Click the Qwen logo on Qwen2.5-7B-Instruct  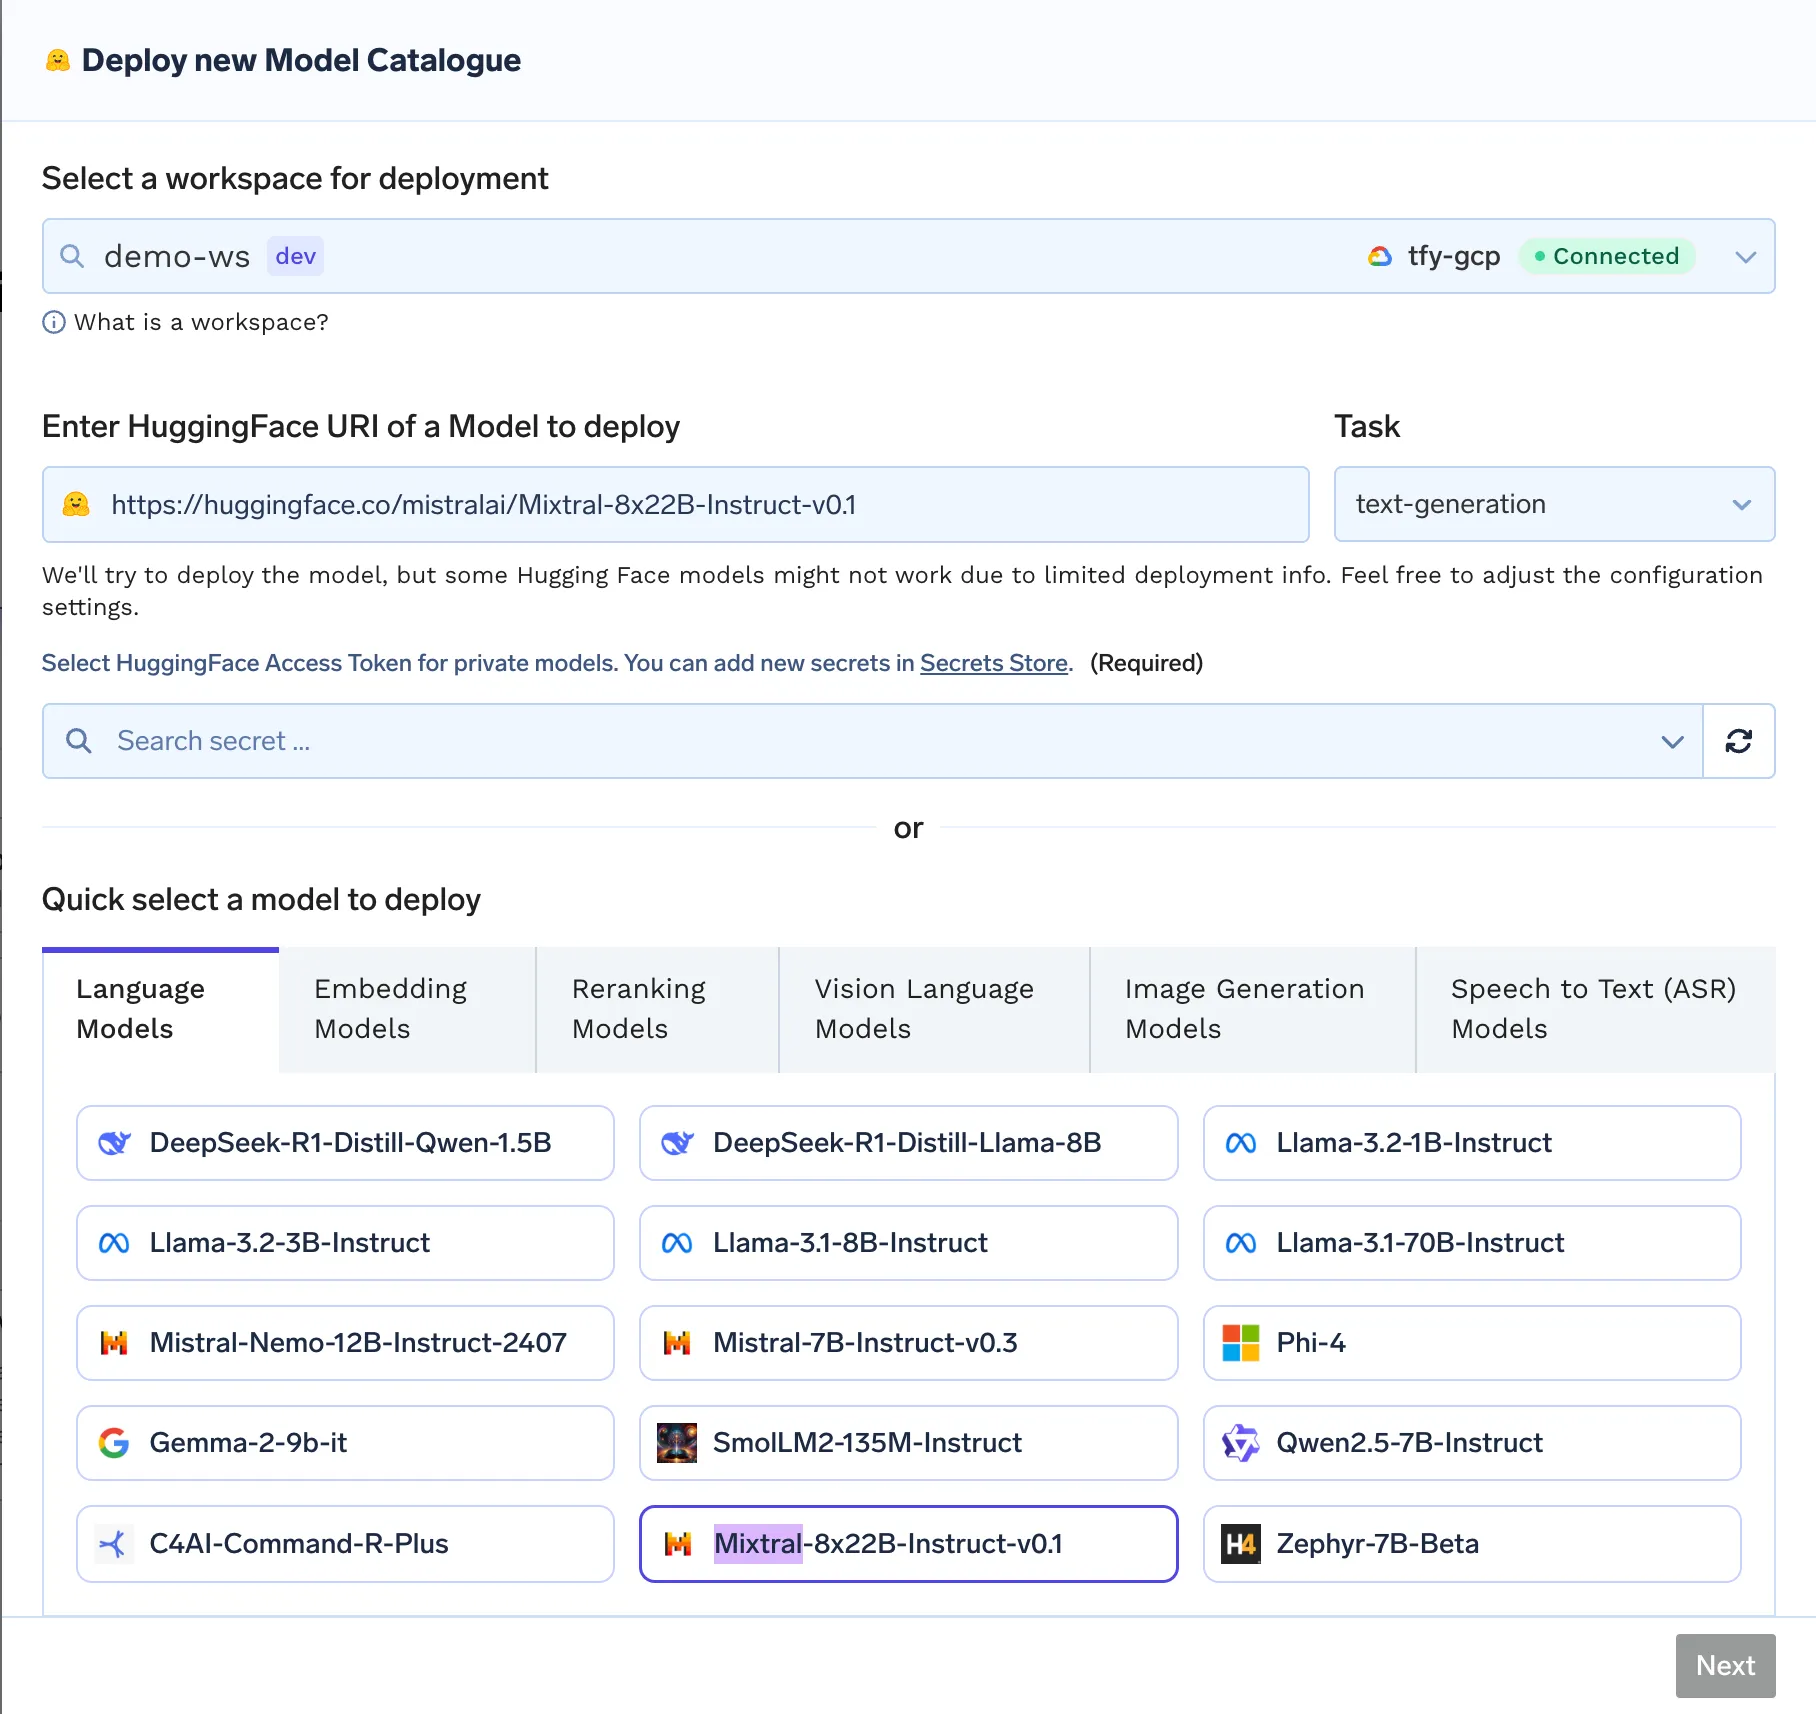click(1241, 1443)
